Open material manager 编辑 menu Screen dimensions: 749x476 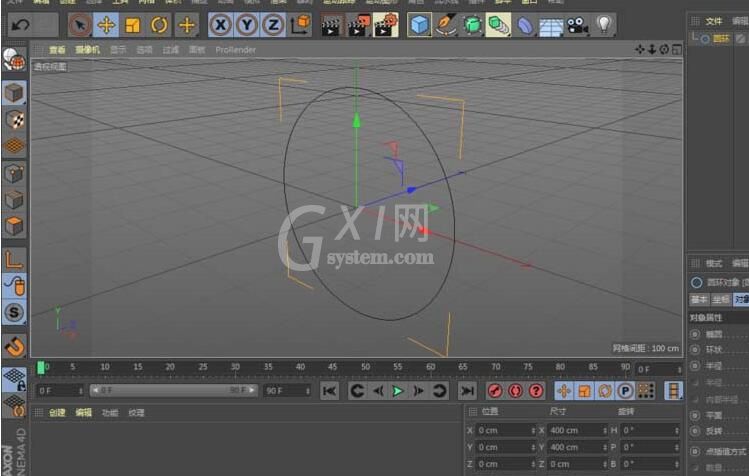click(x=84, y=412)
